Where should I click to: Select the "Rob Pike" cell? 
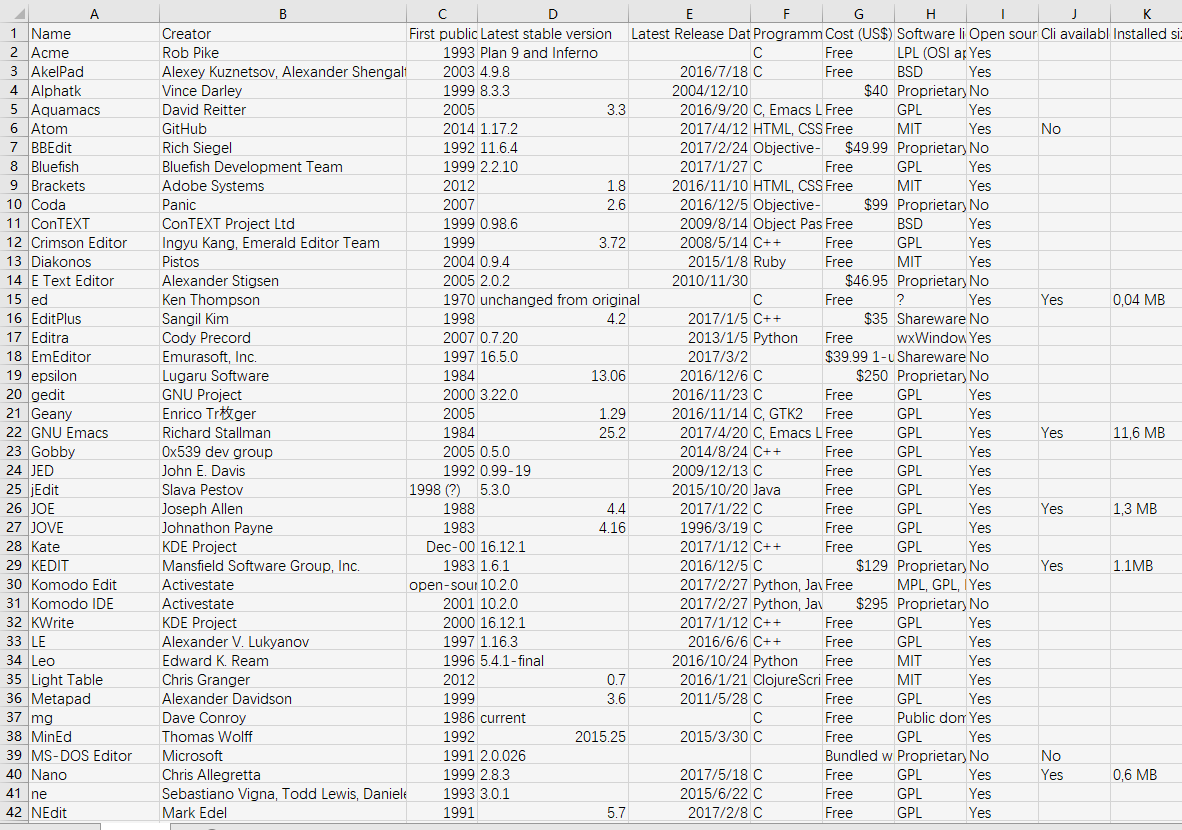(283, 53)
